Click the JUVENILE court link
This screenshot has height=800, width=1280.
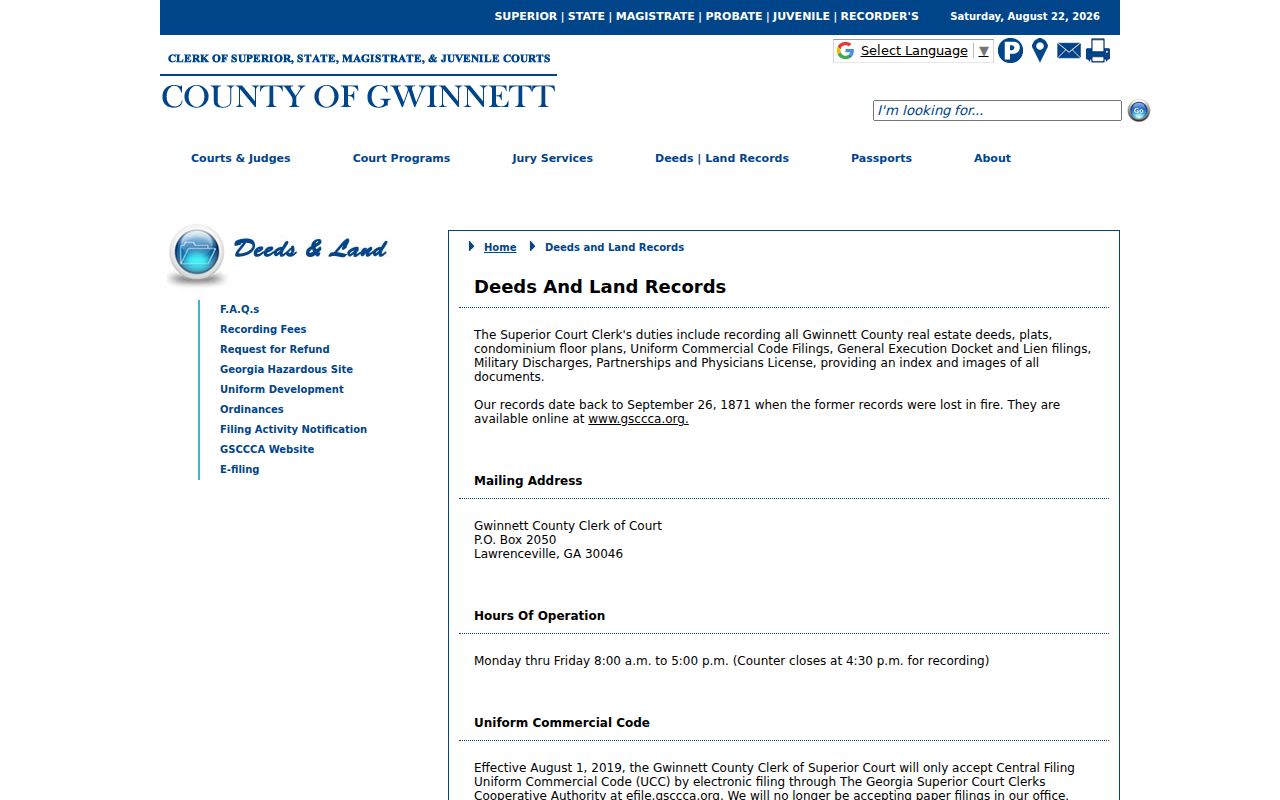pos(801,16)
